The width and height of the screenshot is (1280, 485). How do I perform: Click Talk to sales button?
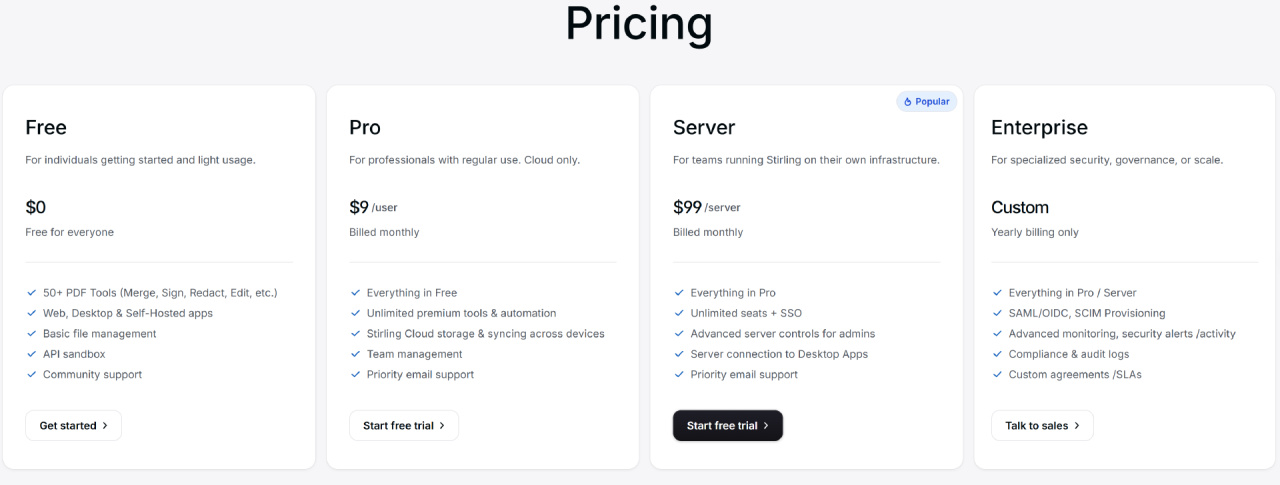pyautogui.click(x=1041, y=425)
